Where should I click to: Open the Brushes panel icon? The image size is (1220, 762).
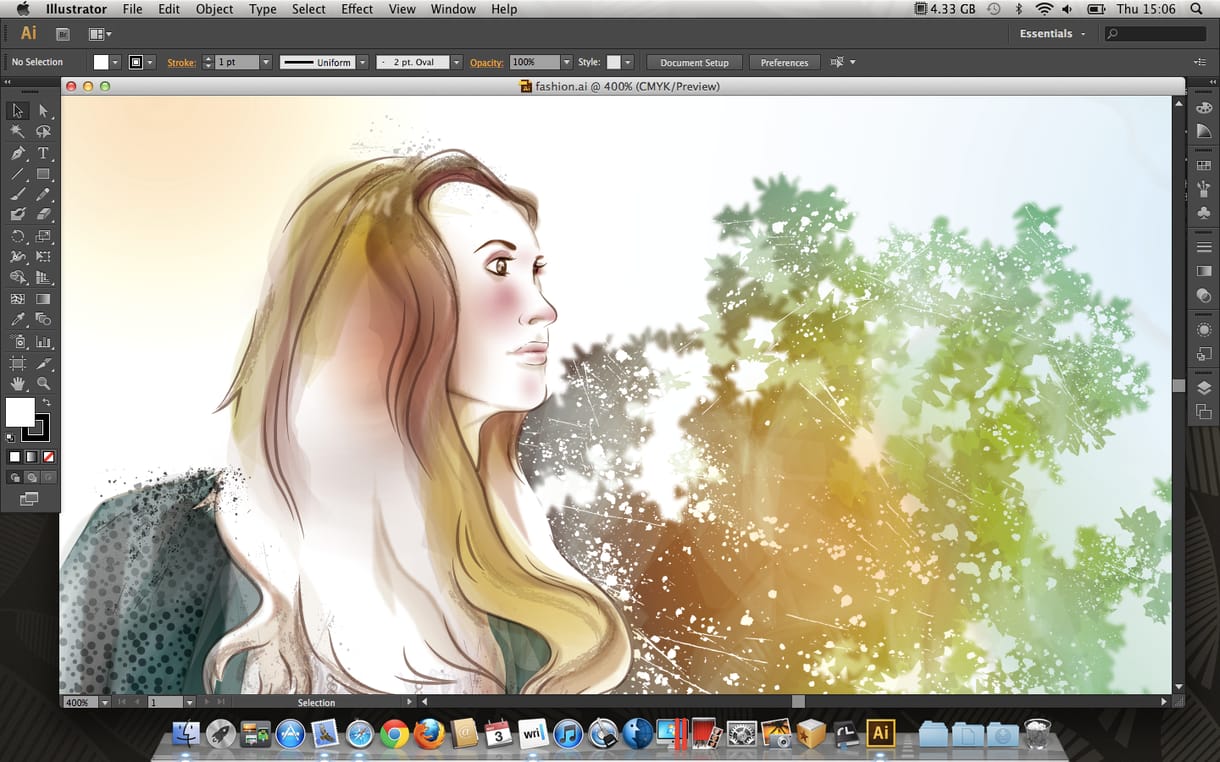[1204, 188]
